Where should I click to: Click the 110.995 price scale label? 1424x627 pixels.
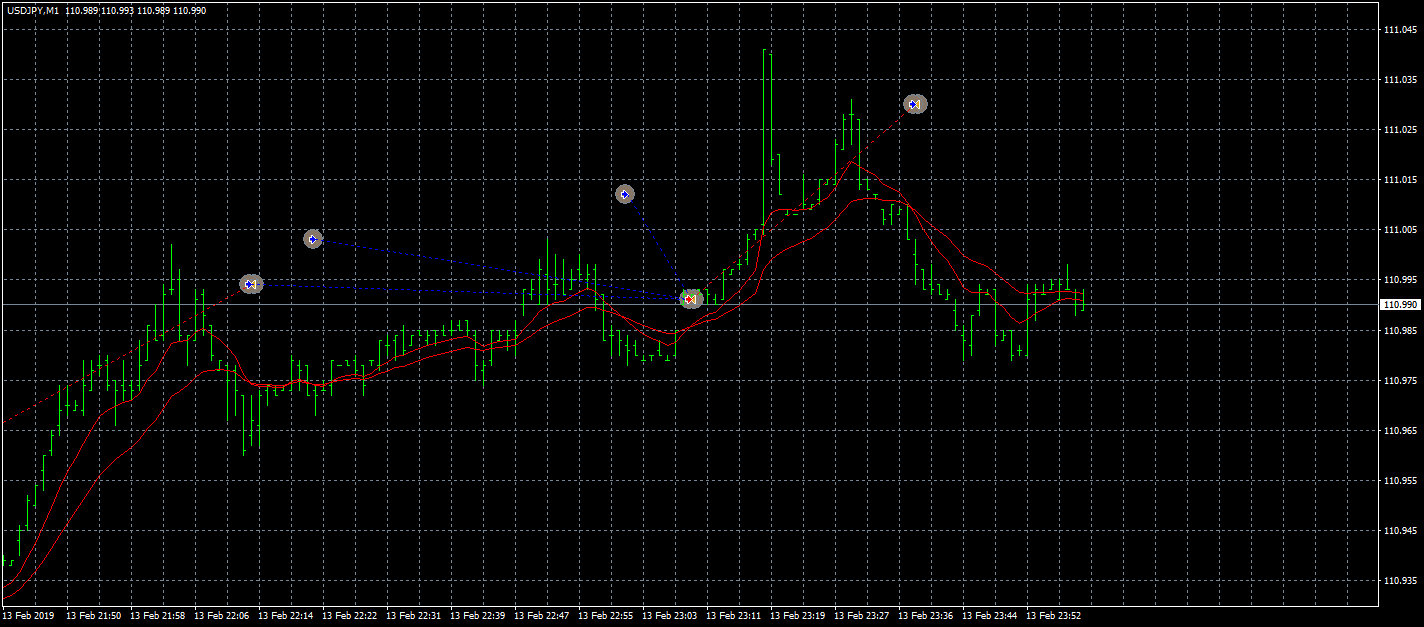[1400, 280]
